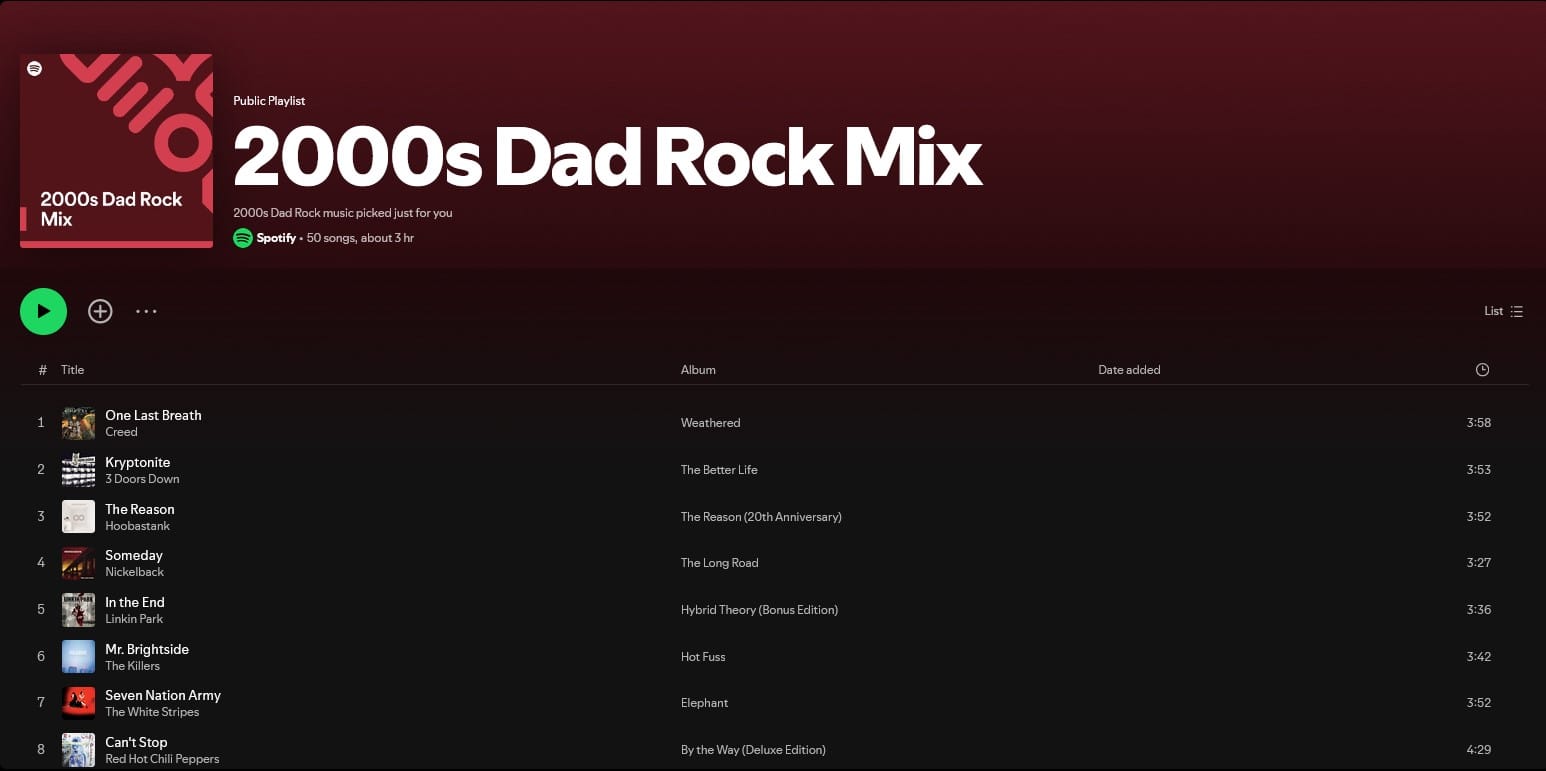Select the In the End track title
Viewport: 1546px width, 771px height.
135,602
